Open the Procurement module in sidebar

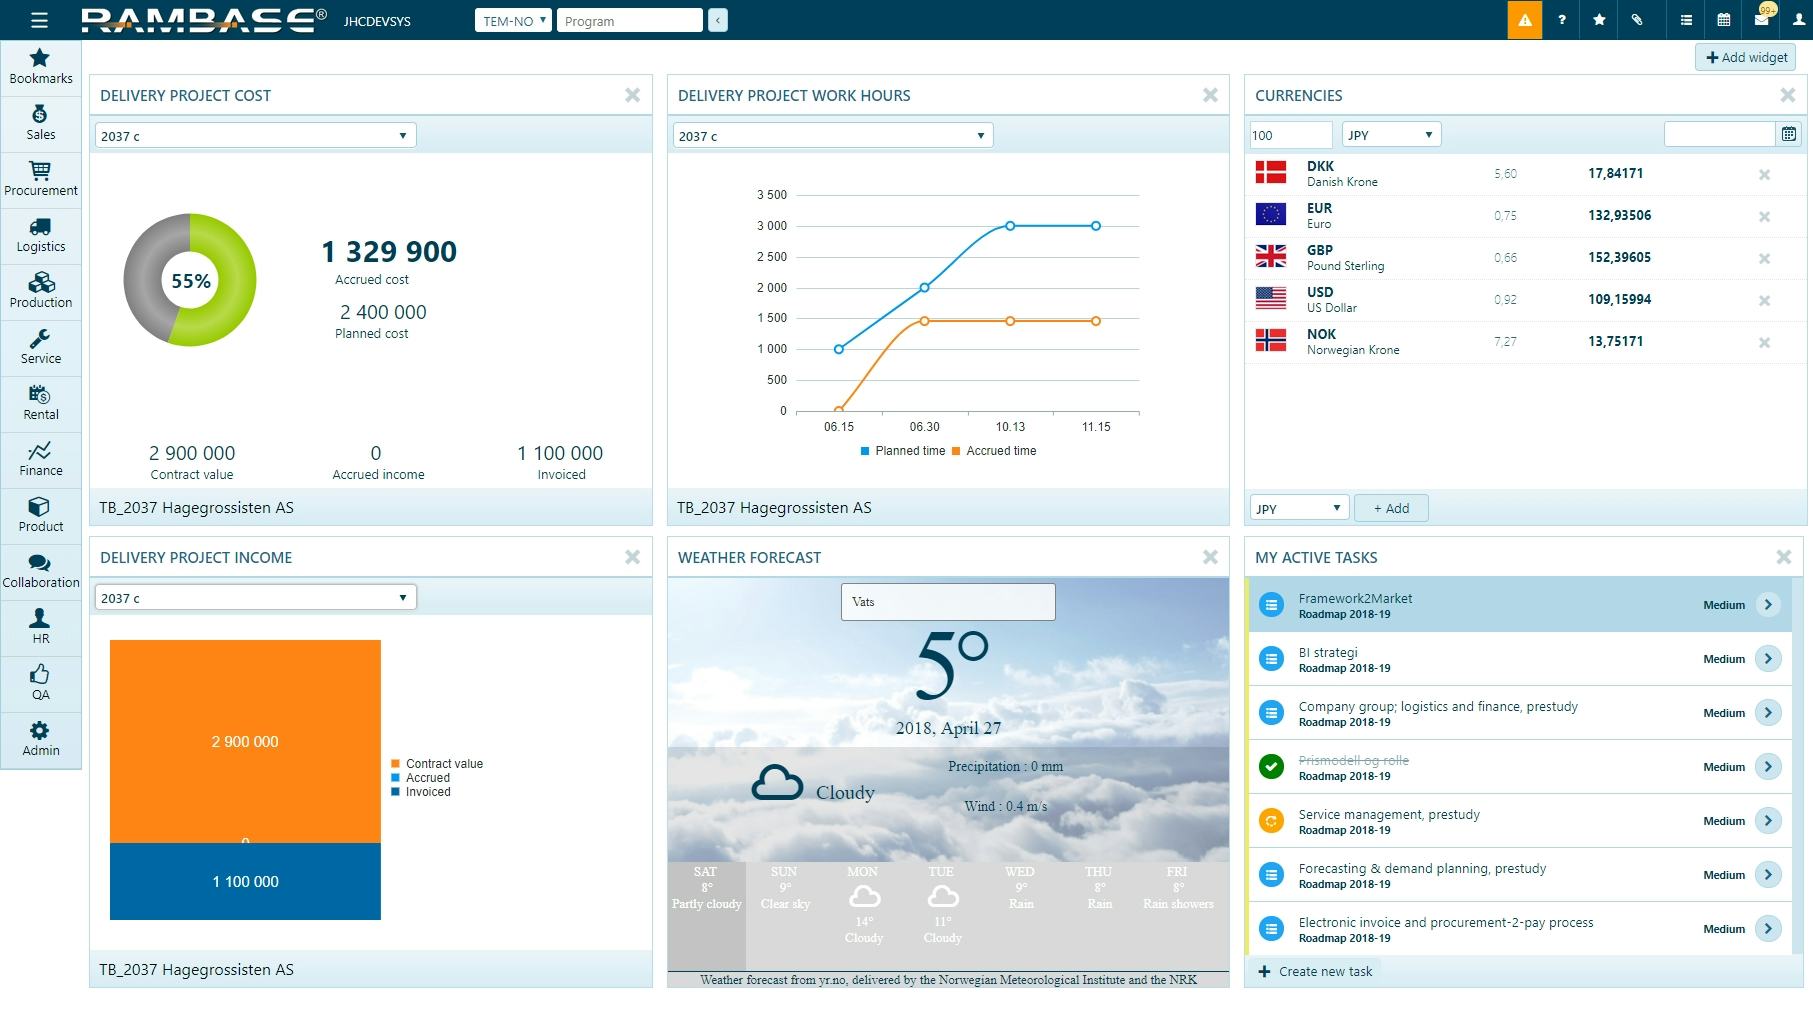click(x=41, y=179)
